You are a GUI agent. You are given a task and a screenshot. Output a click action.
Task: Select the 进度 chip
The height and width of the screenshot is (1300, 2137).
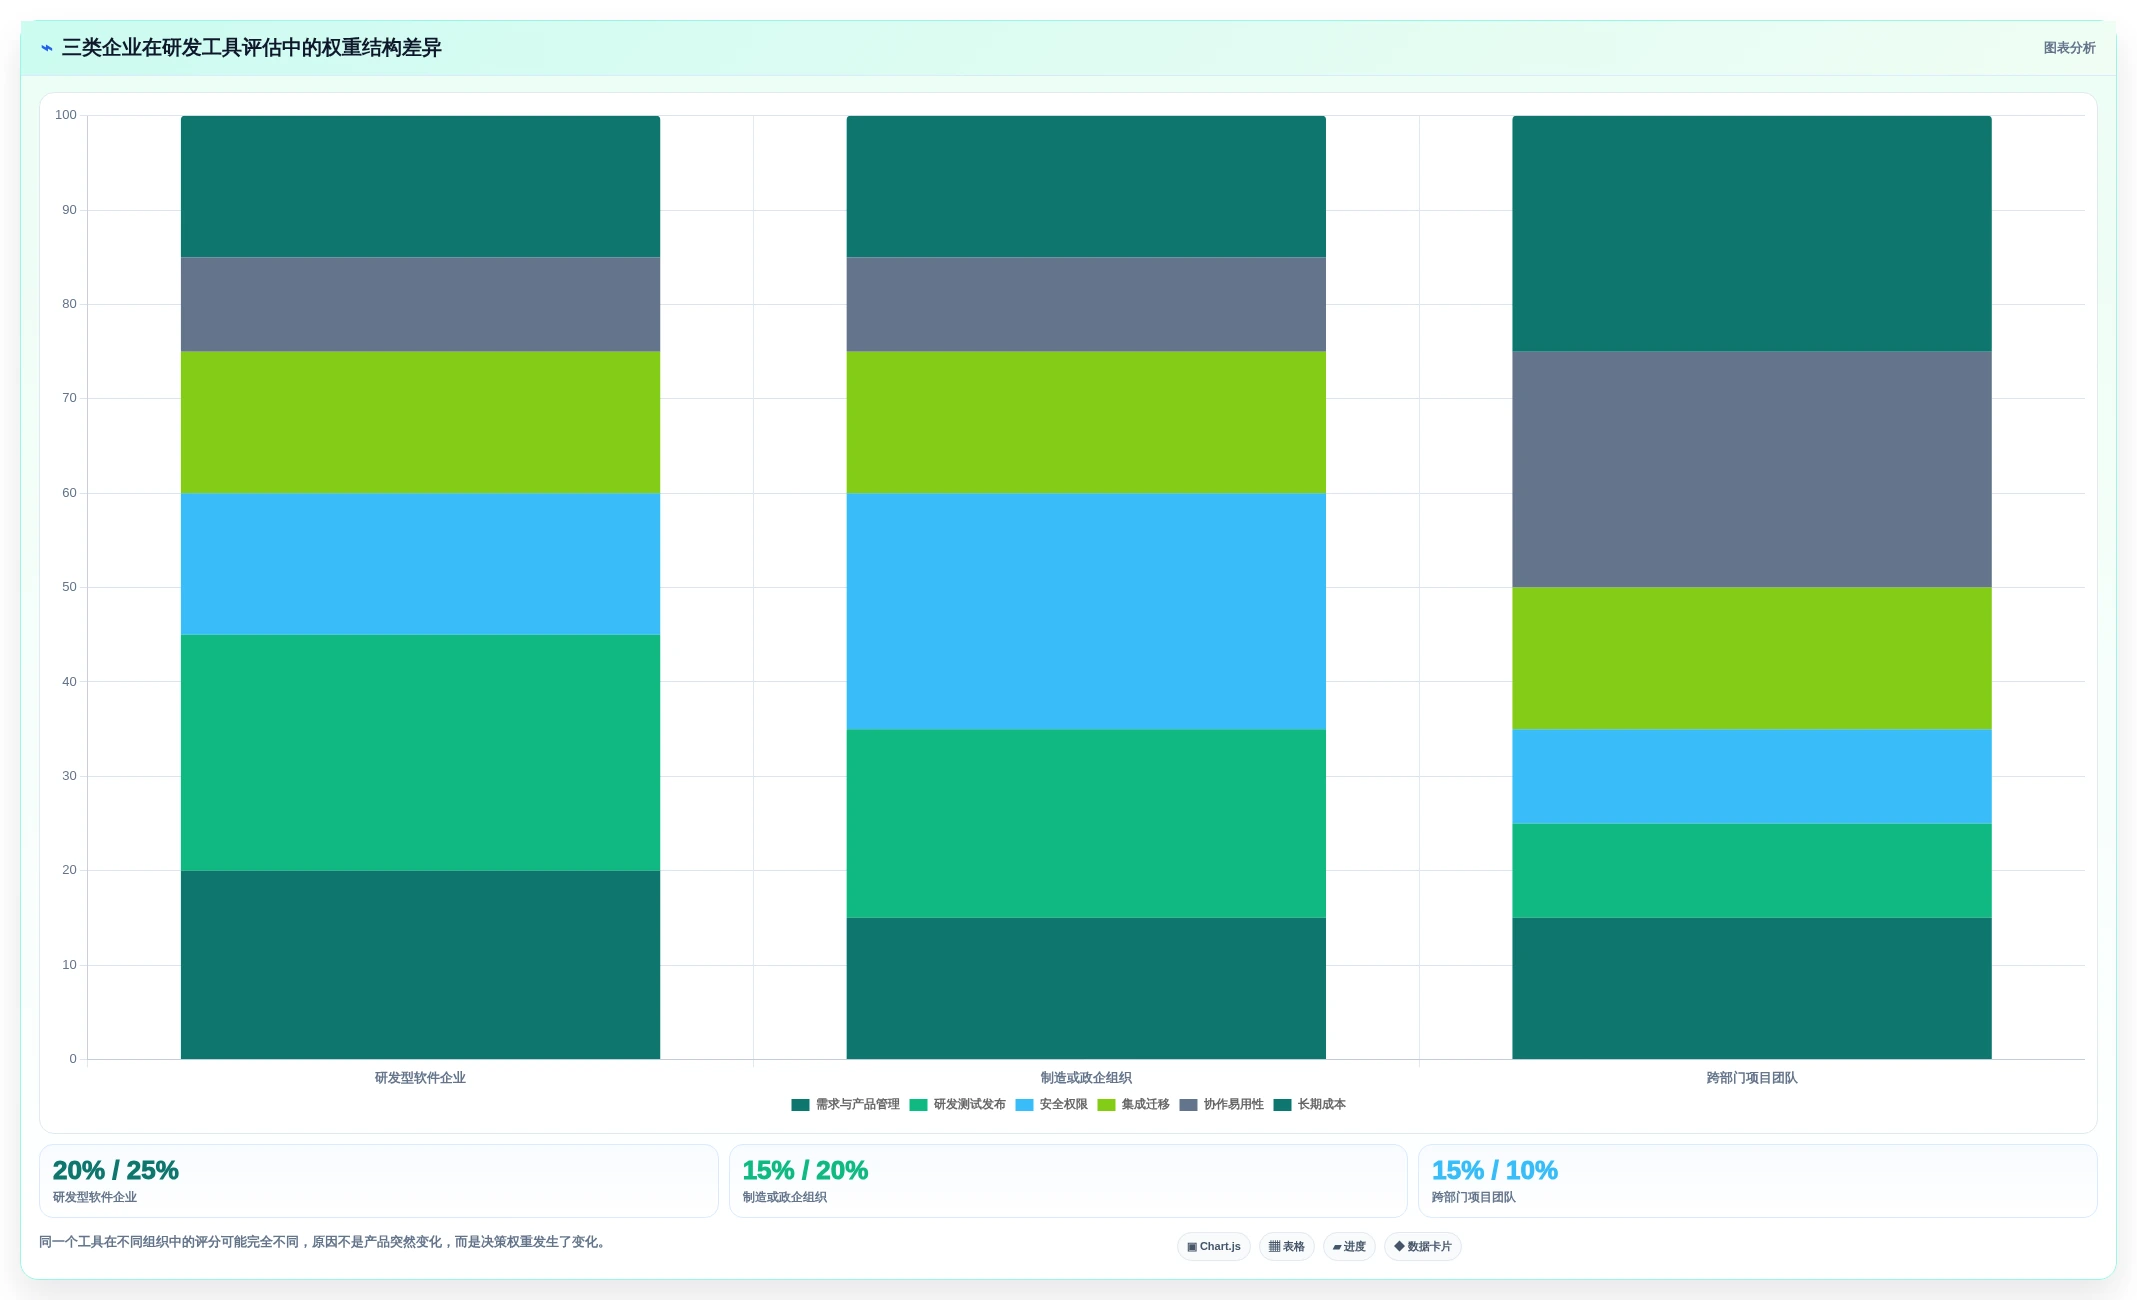tap(1349, 1247)
